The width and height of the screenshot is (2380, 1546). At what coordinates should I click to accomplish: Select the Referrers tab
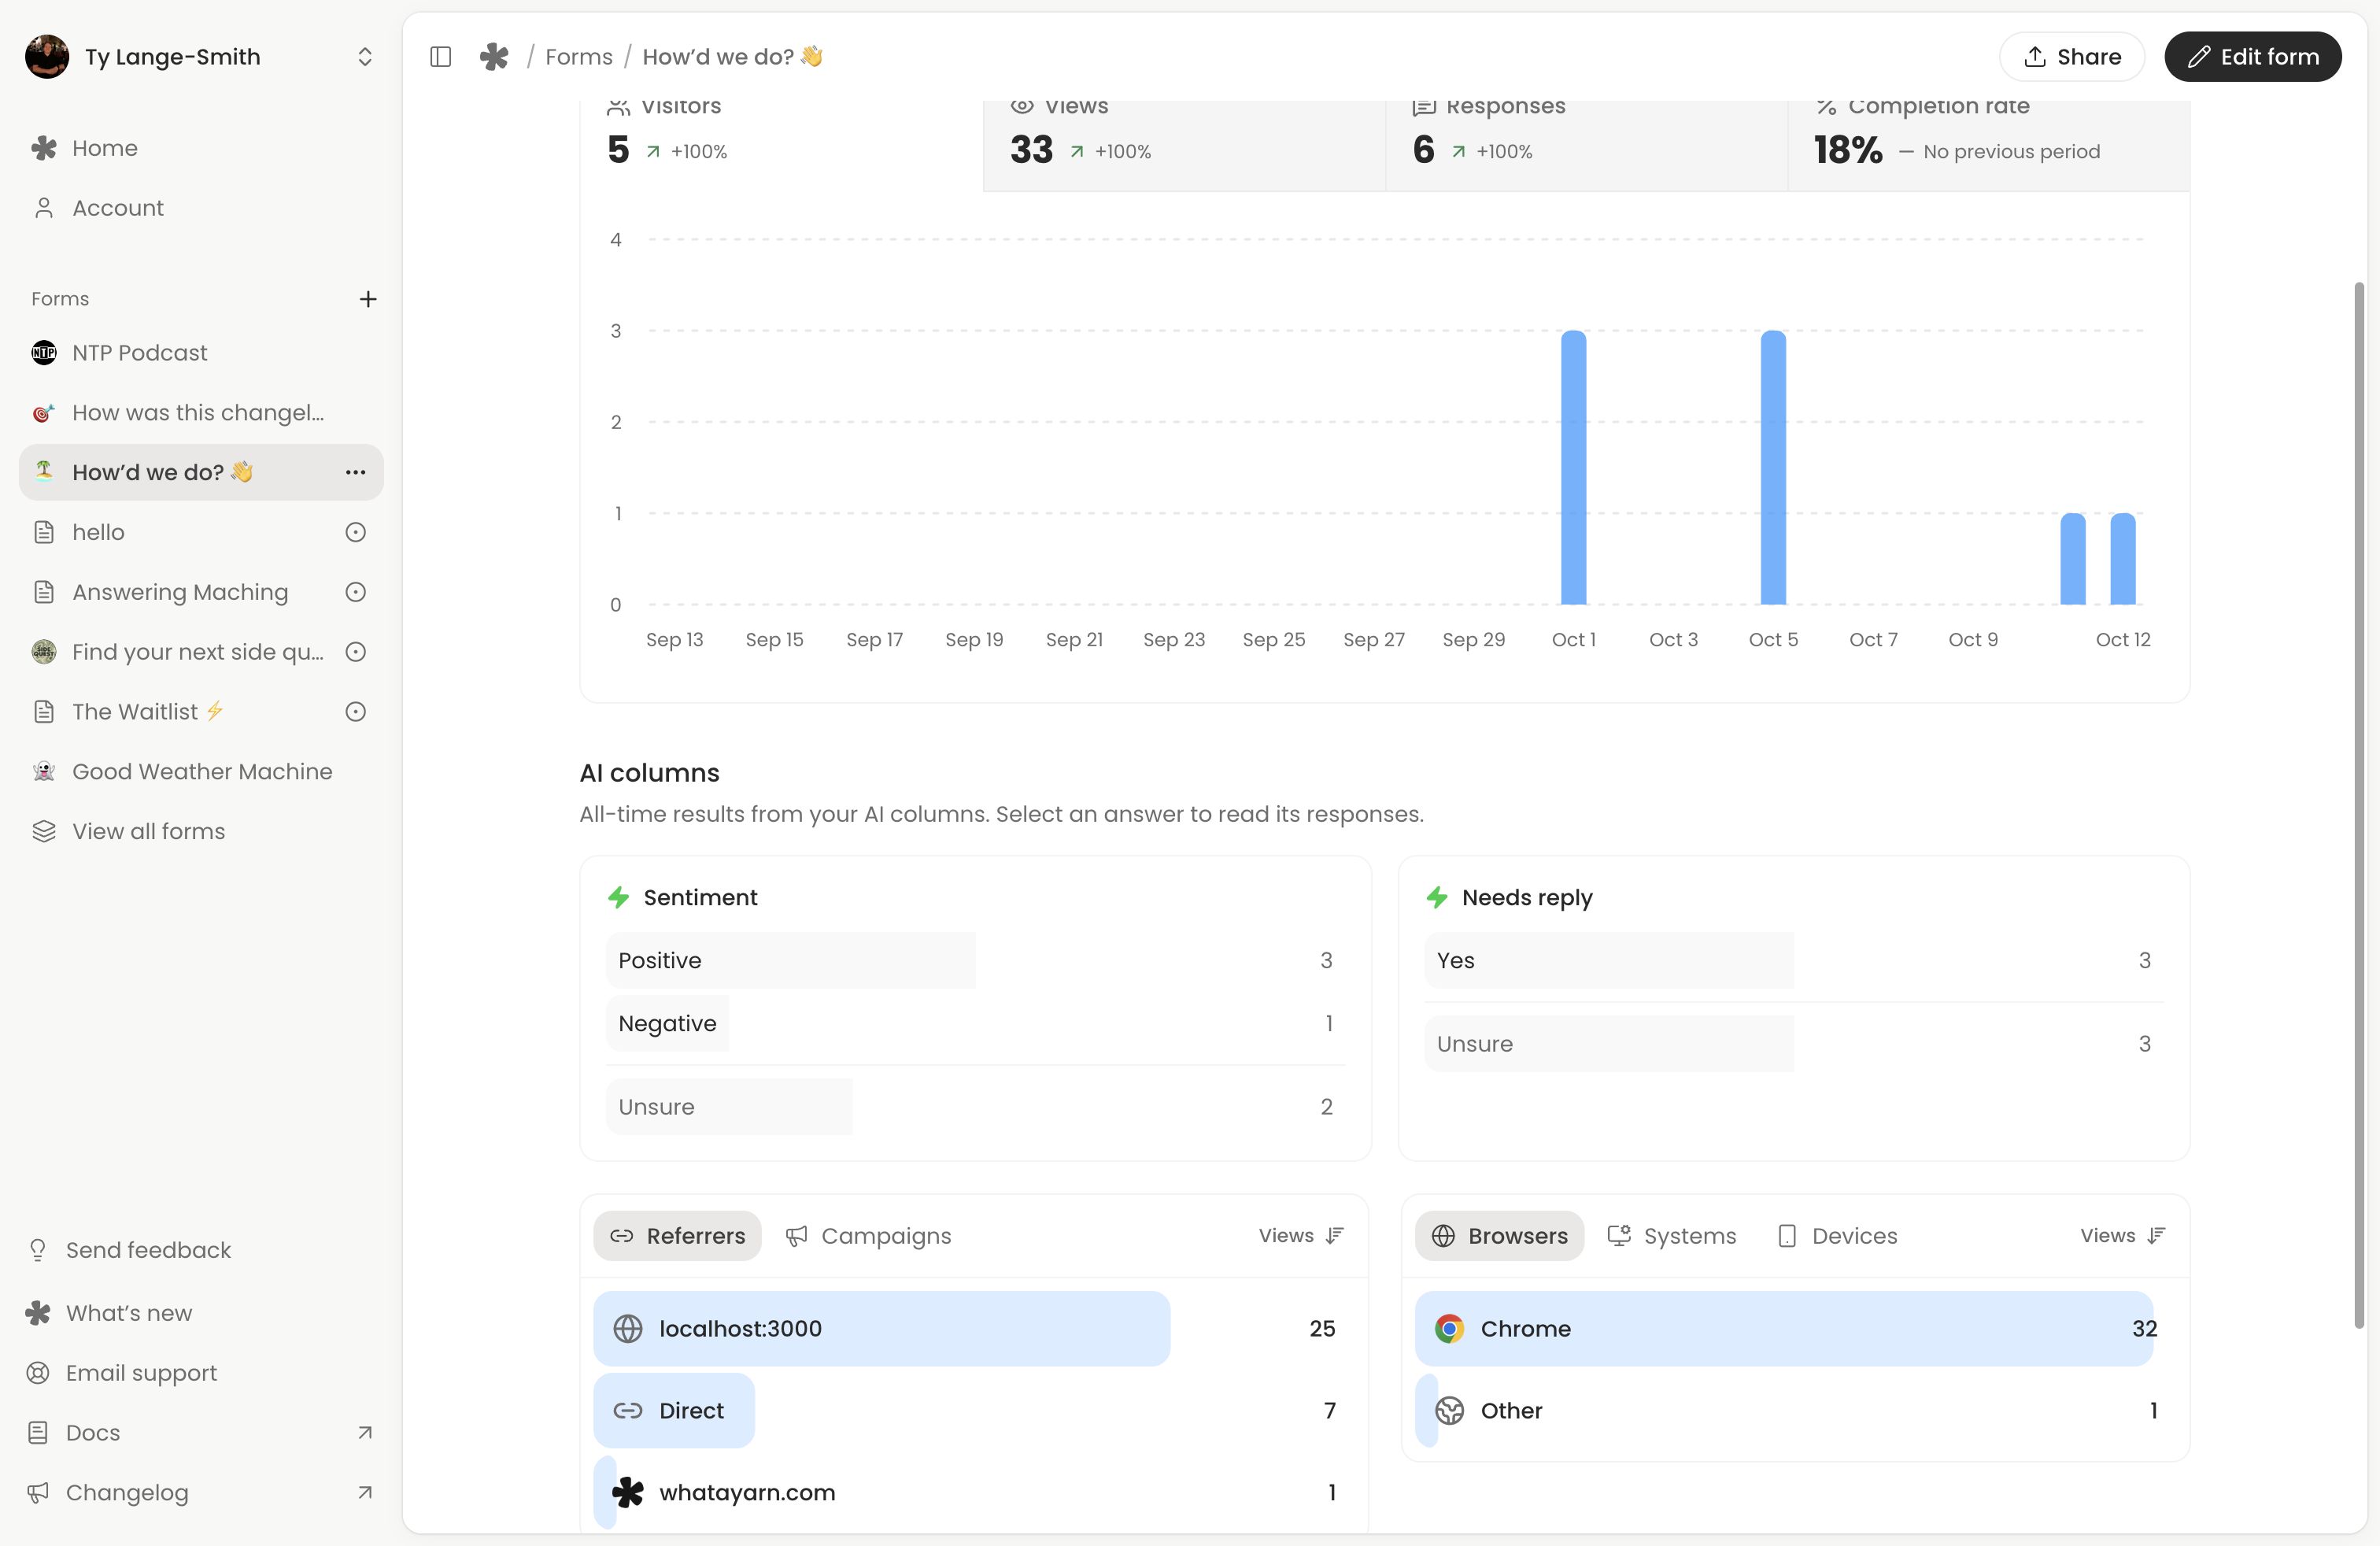(677, 1236)
